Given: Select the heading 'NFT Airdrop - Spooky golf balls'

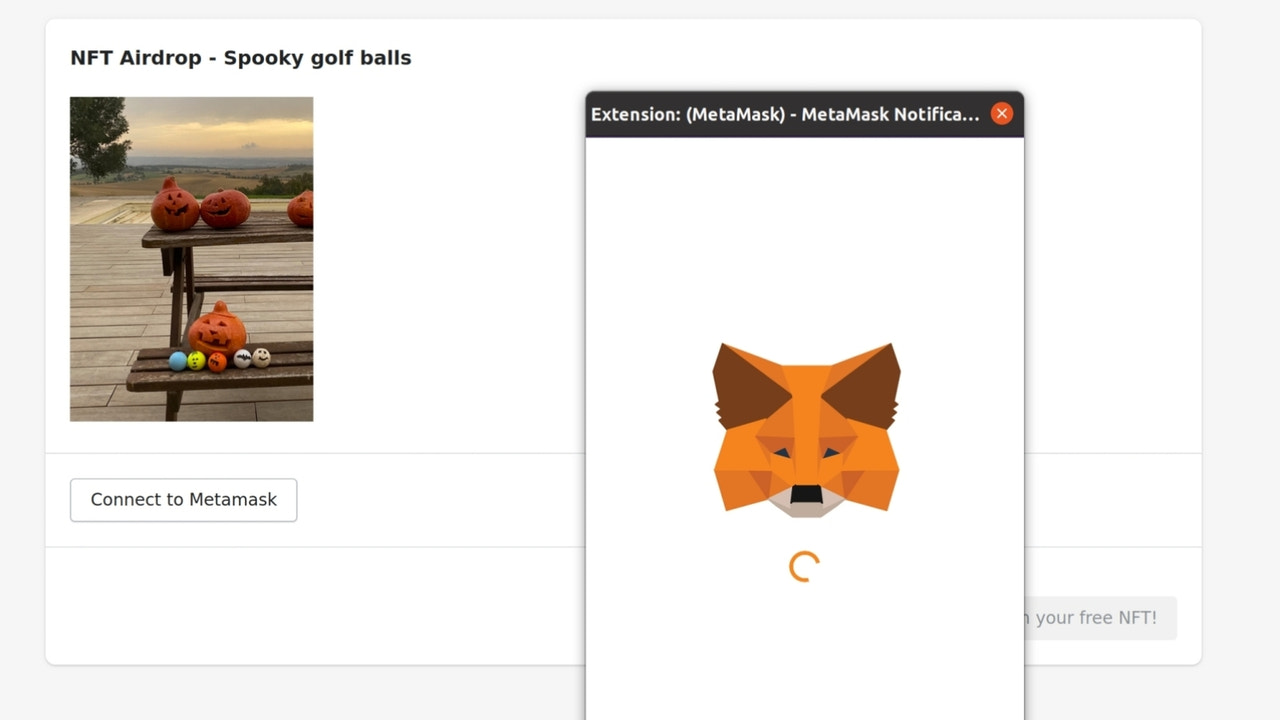Looking at the screenshot, I should coord(240,57).
